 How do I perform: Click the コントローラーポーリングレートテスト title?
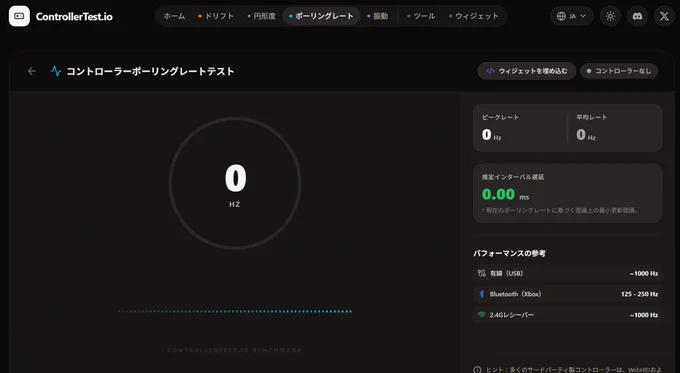pos(150,71)
